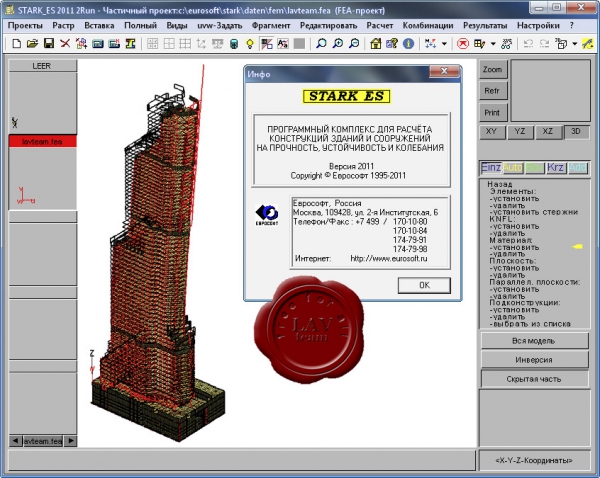Click '-выбрать из списка' command
The width and height of the screenshot is (600, 478).
530,324
